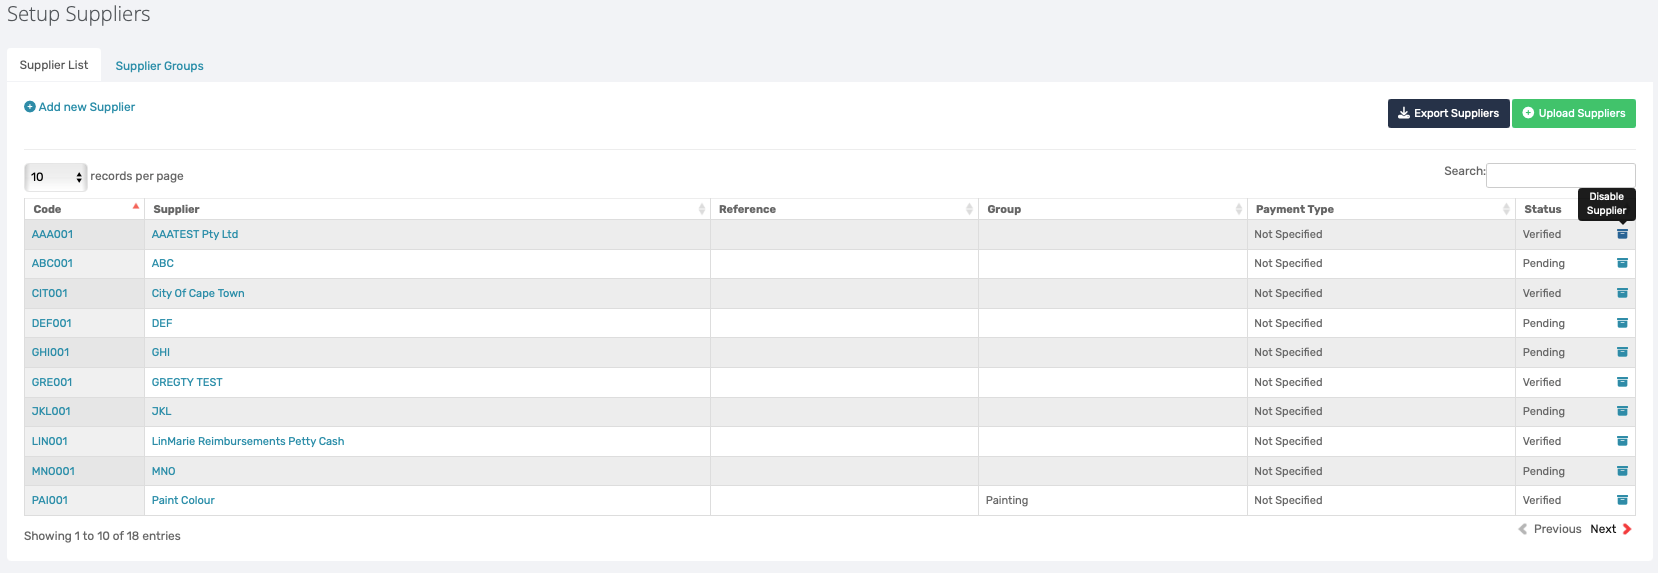Open supplier code GHI001
The image size is (1658, 573).
coord(51,352)
